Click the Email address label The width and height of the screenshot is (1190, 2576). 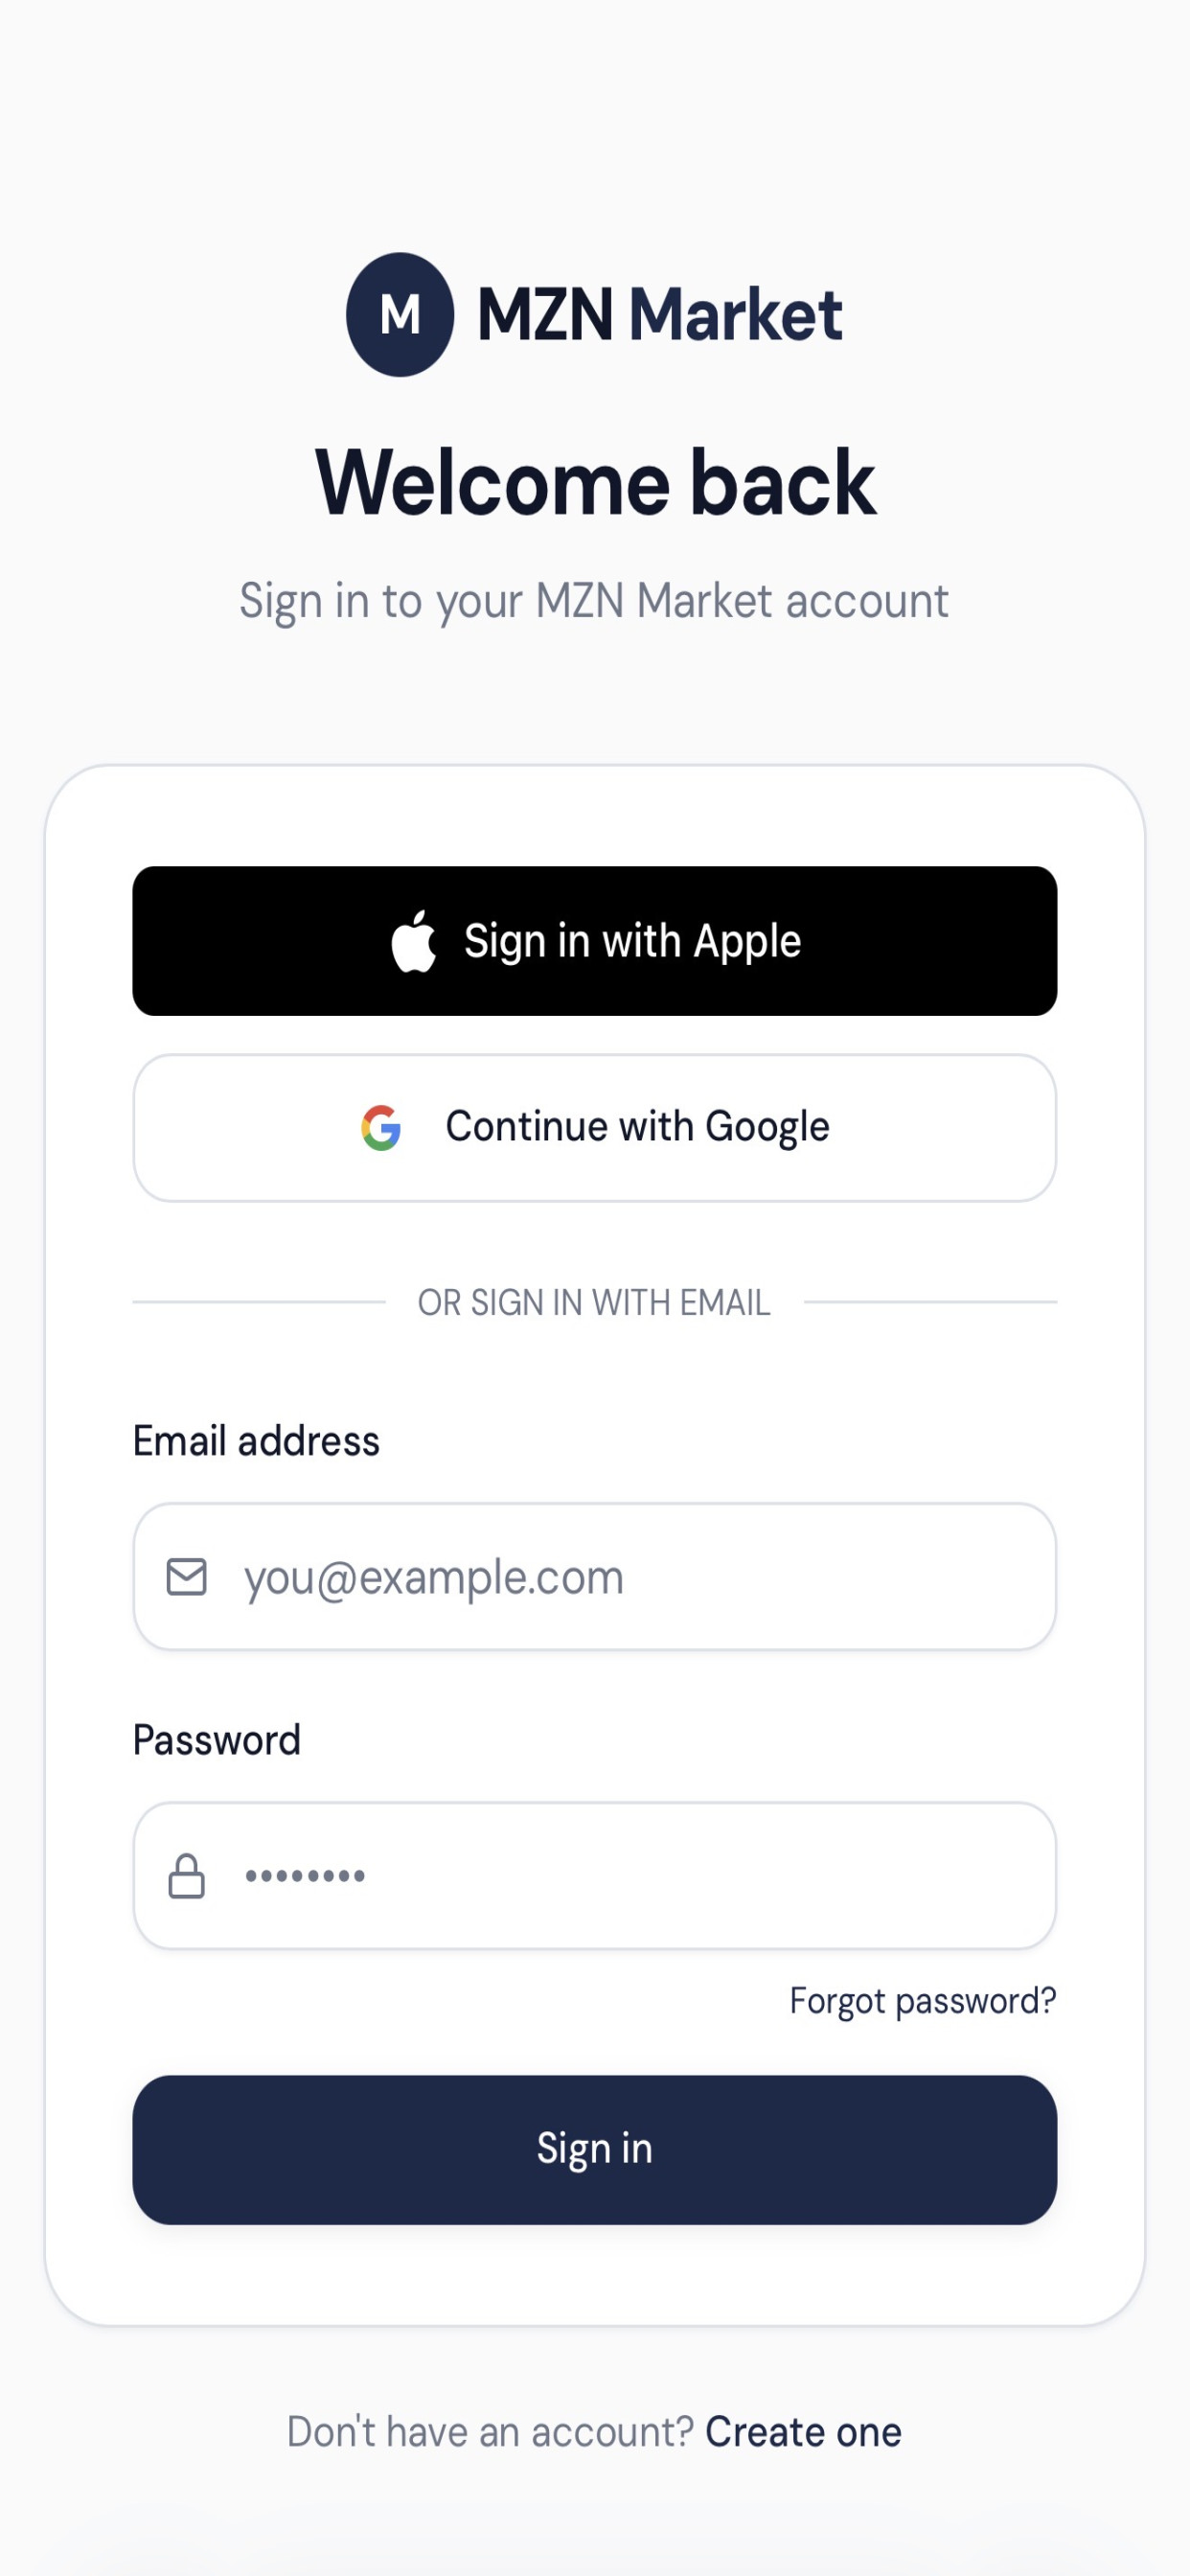pyautogui.click(x=256, y=1441)
